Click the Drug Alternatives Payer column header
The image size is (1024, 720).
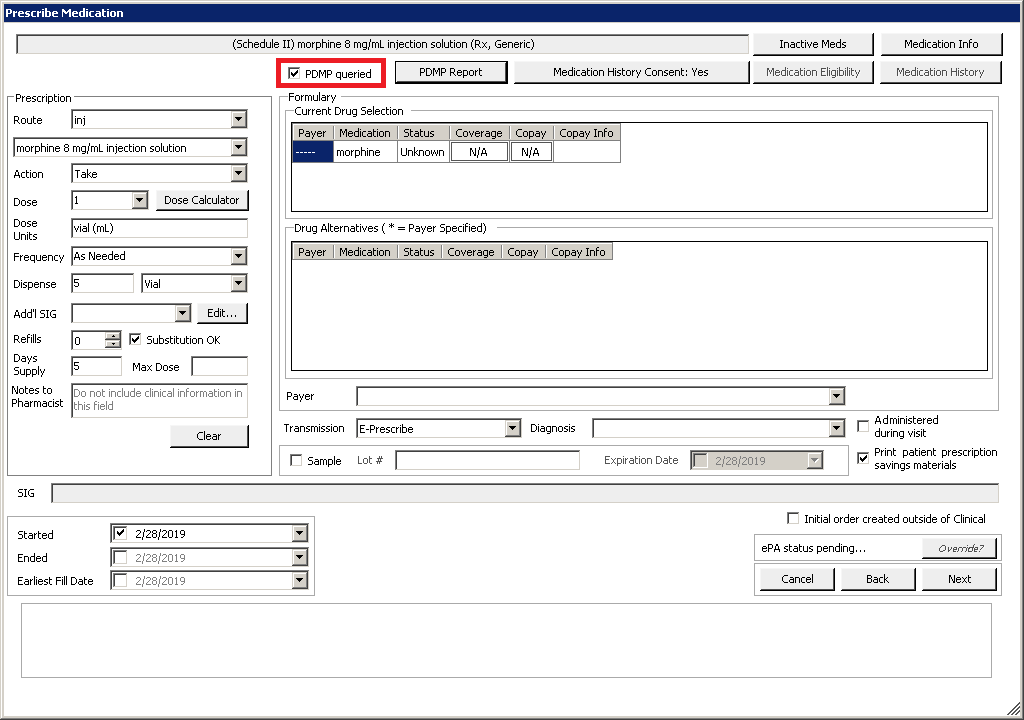click(312, 252)
